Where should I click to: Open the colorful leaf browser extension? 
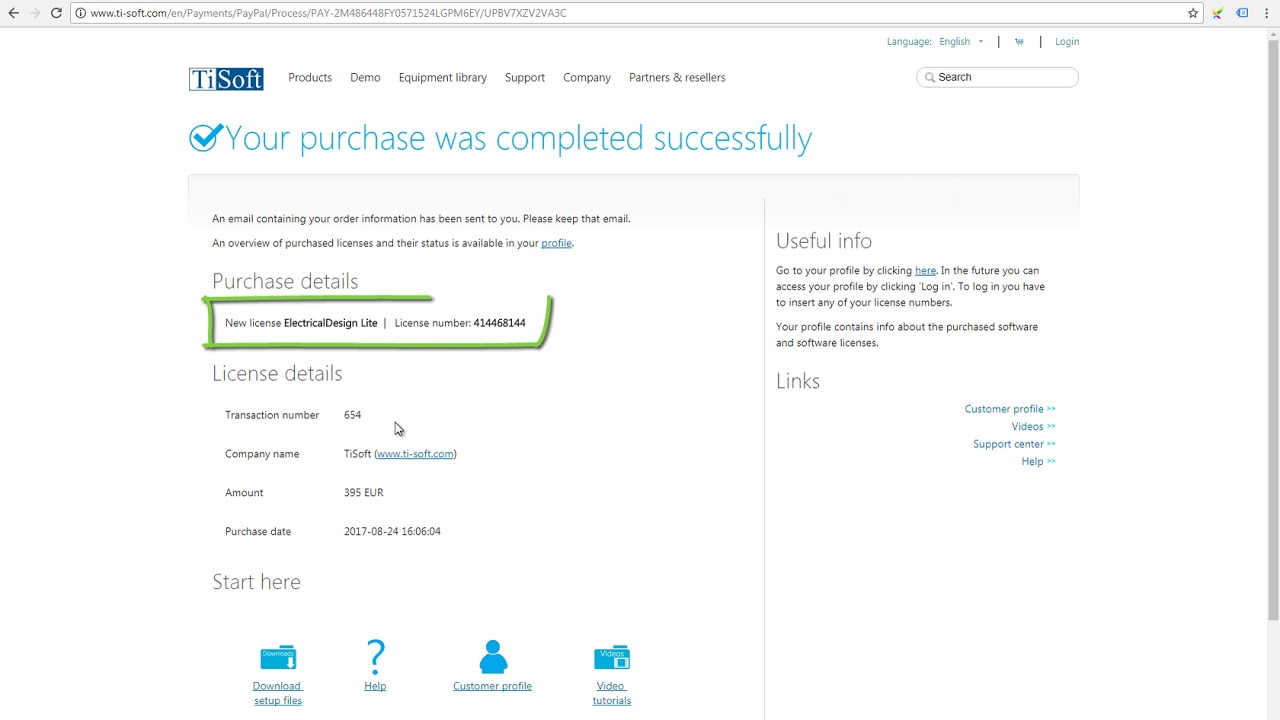click(x=1217, y=13)
